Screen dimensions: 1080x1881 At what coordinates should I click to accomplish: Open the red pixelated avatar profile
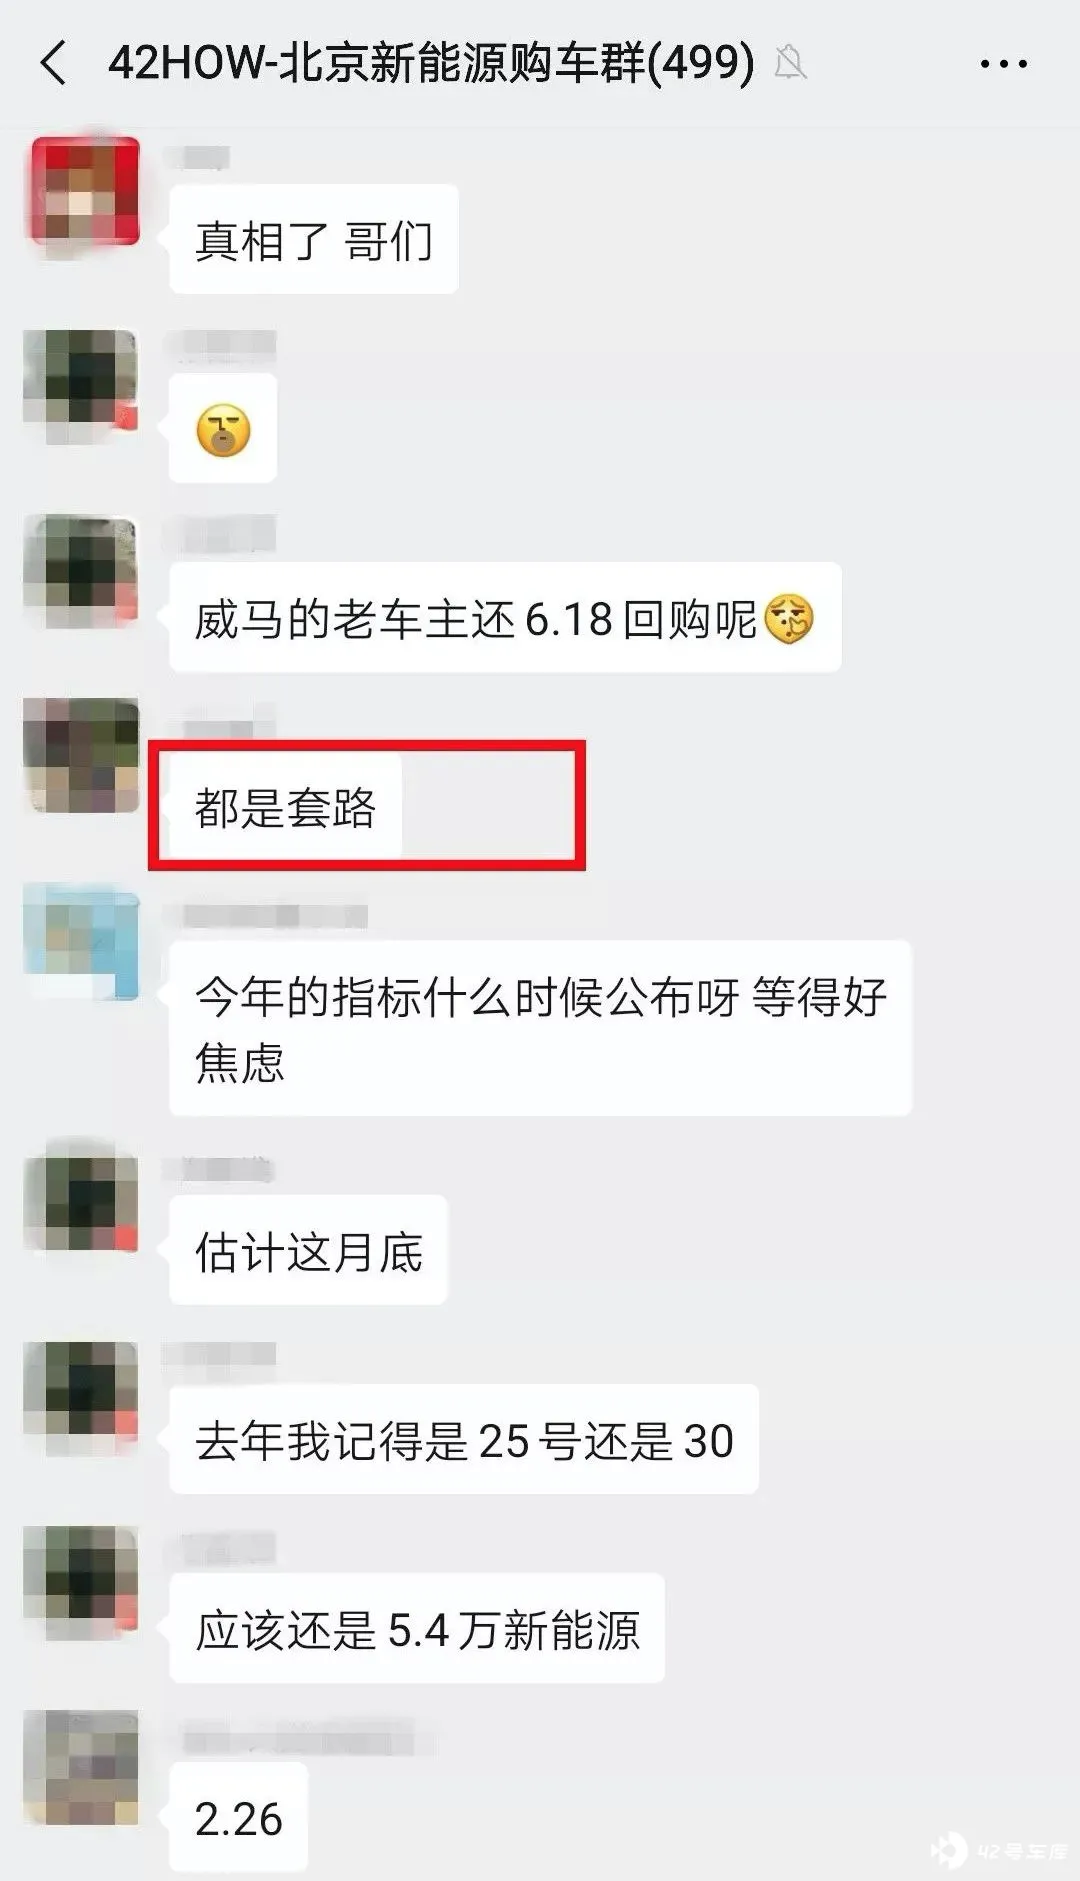(84, 191)
